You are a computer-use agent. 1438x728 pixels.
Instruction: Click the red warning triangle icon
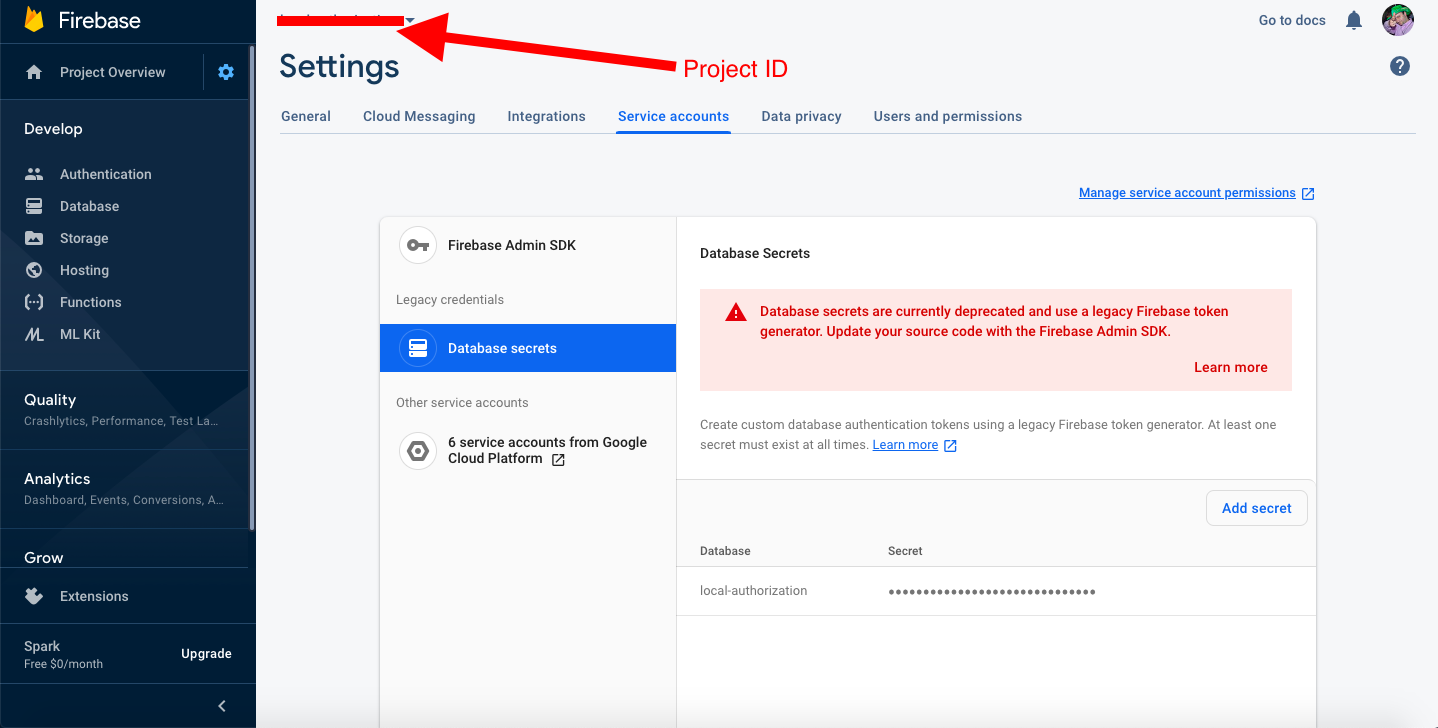click(x=736, y=312)
